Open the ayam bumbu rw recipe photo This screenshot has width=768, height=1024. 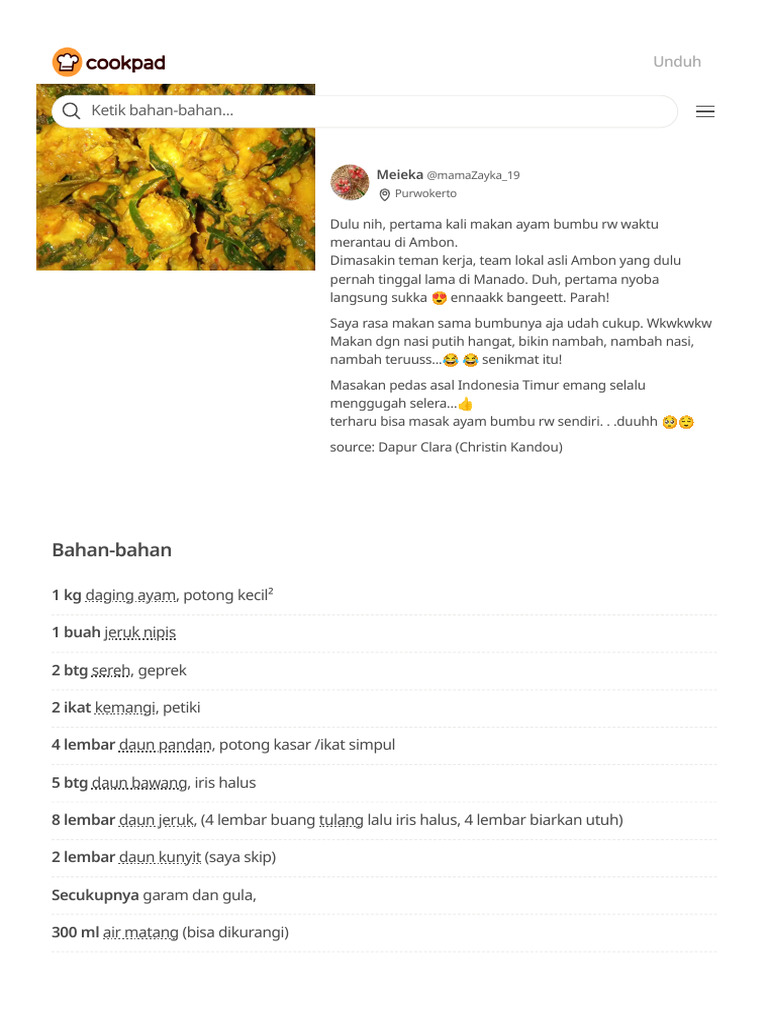[x=176, y=177]
